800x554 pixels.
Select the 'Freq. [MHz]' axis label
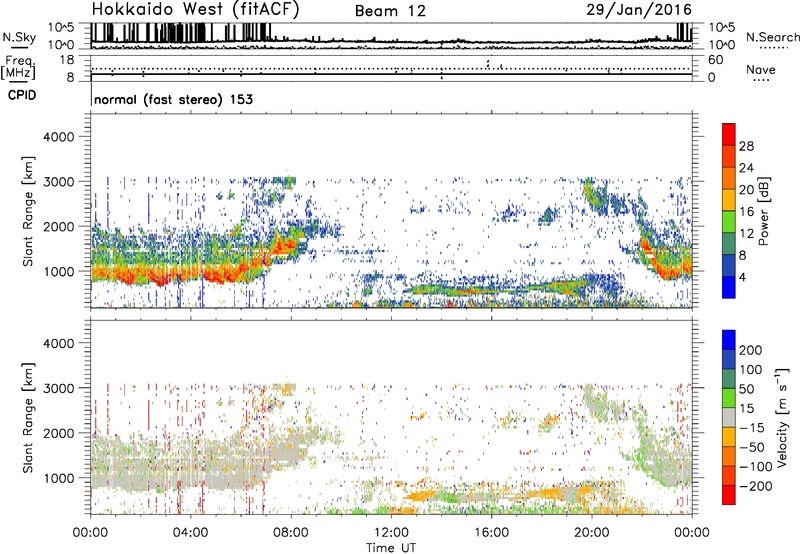pos(18,68)
